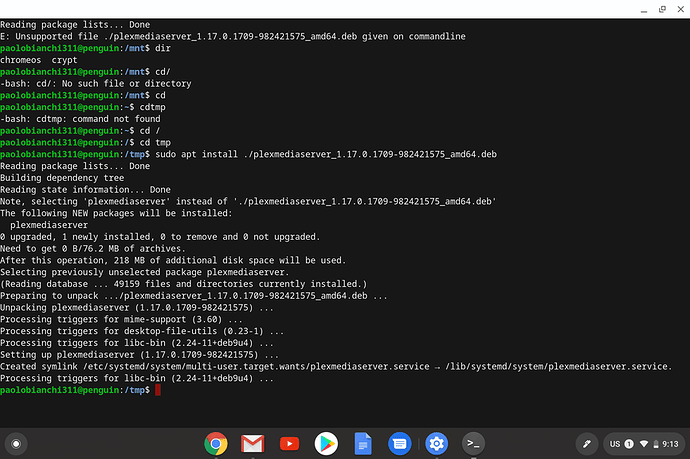The width and height of the screenshot is (690, 459).
Task: Click '0 upgraded, 1 newly installed' line
Action: tap(160, 237)
